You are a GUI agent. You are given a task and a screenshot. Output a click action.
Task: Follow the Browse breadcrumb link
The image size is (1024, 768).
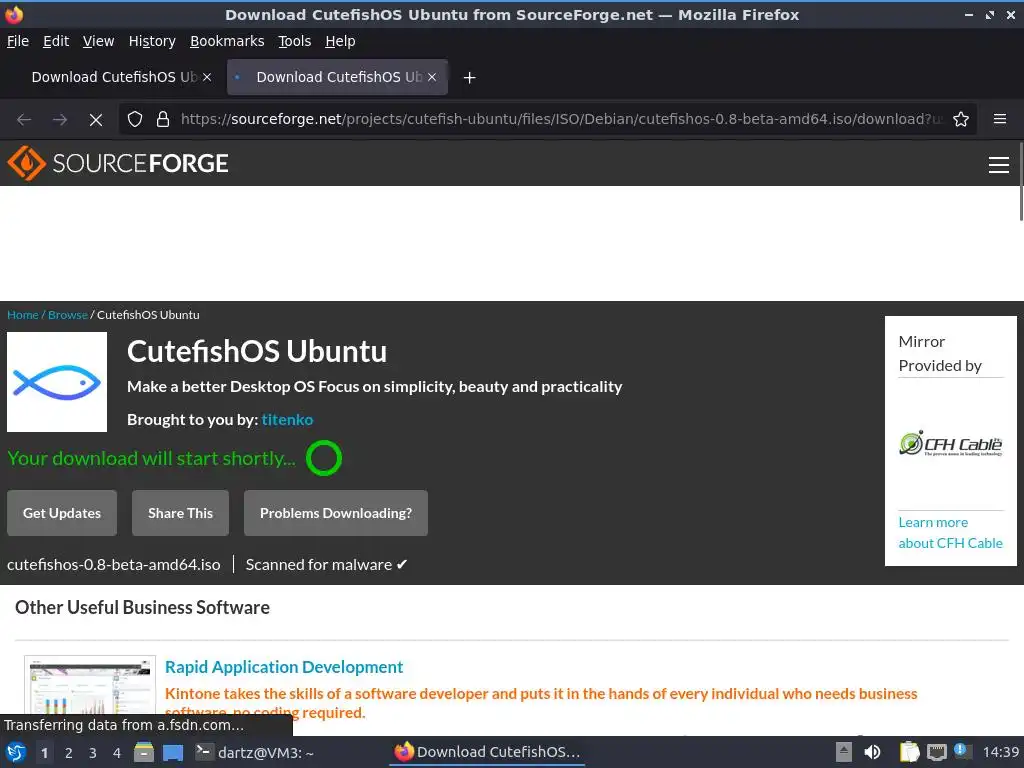(x=68, y=315)
